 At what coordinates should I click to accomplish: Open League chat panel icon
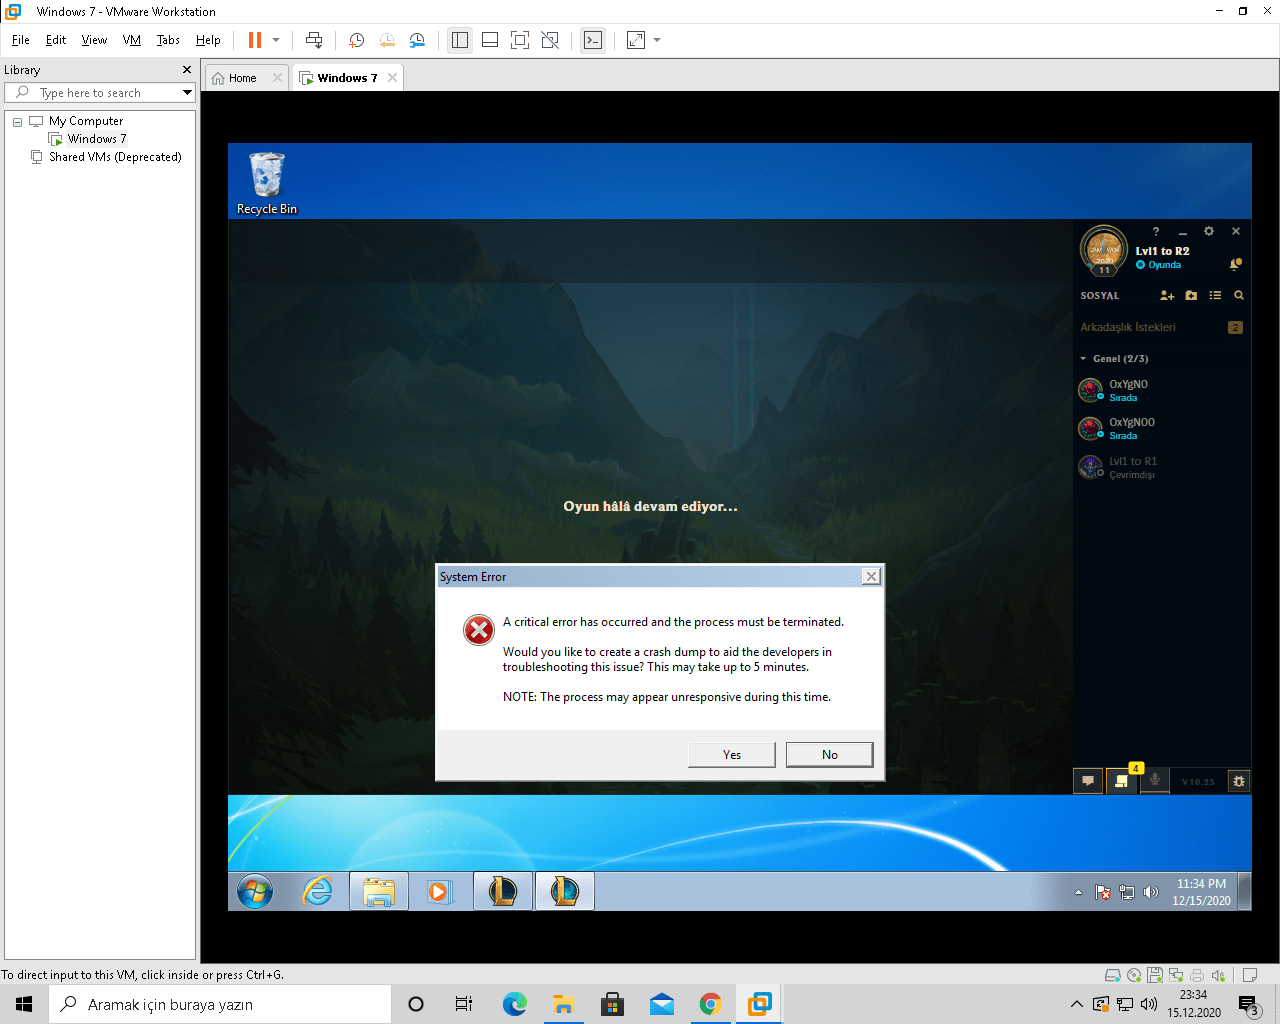point(1088,781)
